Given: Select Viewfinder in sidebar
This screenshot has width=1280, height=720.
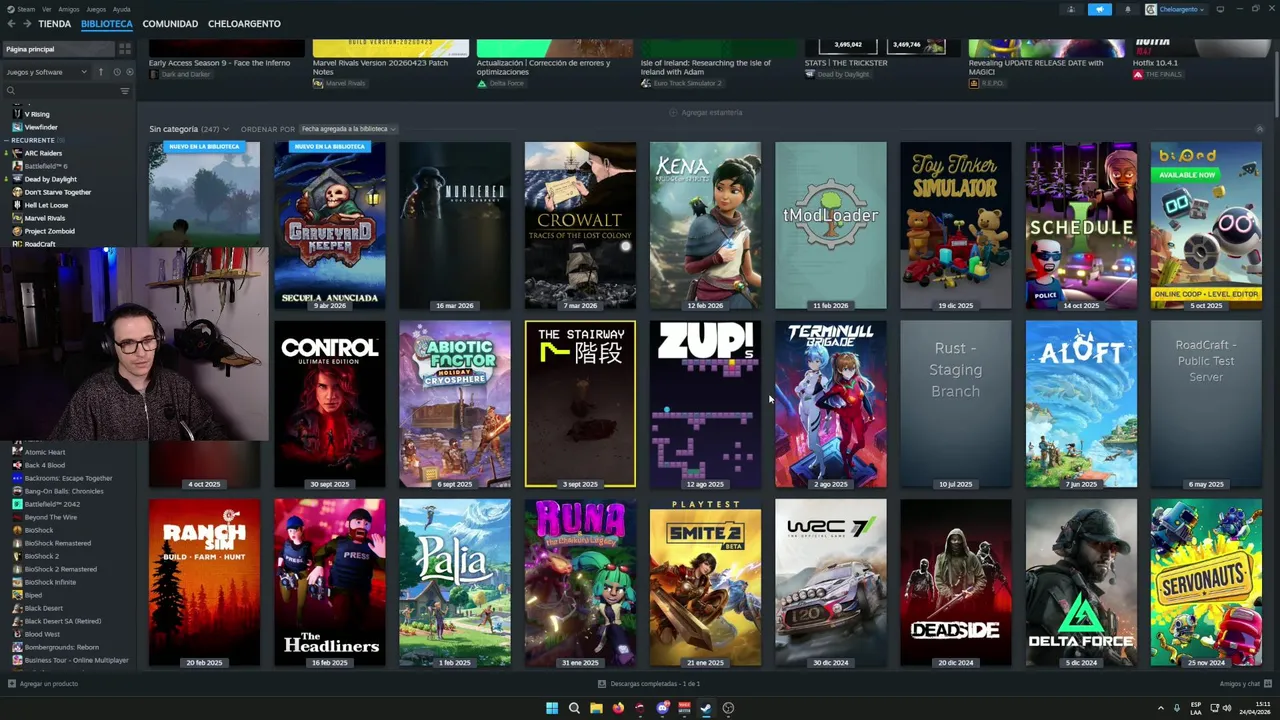Looking at the screenshot, I should click(x=41, y=127).
